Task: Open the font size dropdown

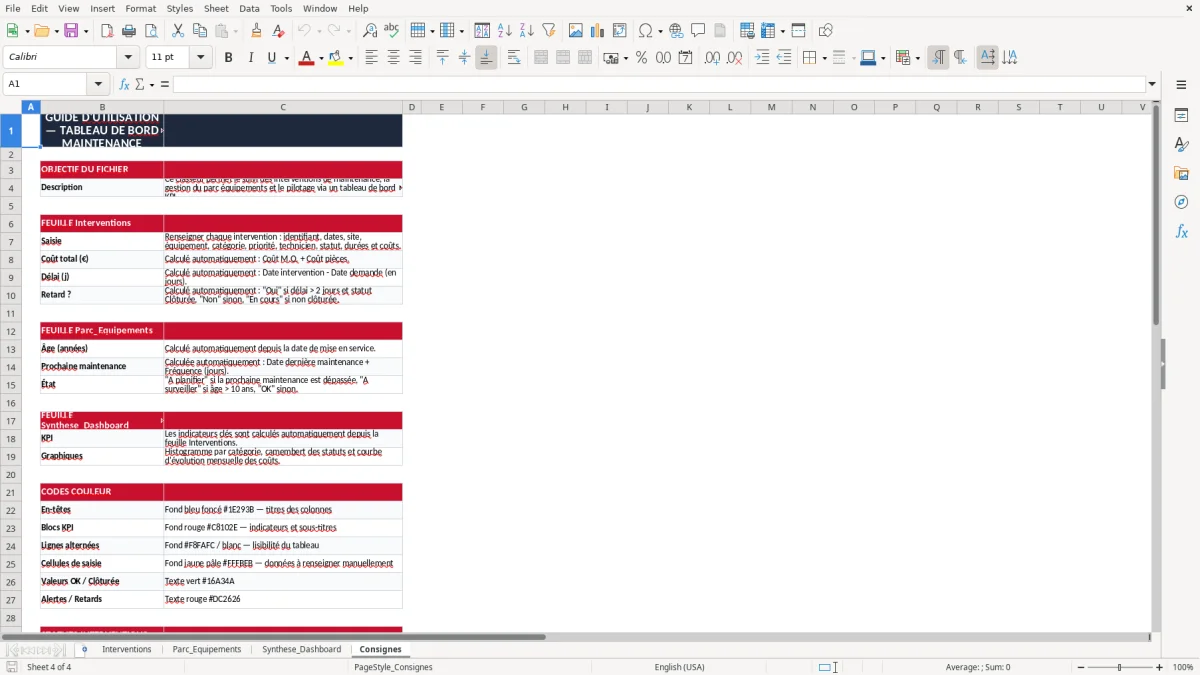Action: point(201,58)
